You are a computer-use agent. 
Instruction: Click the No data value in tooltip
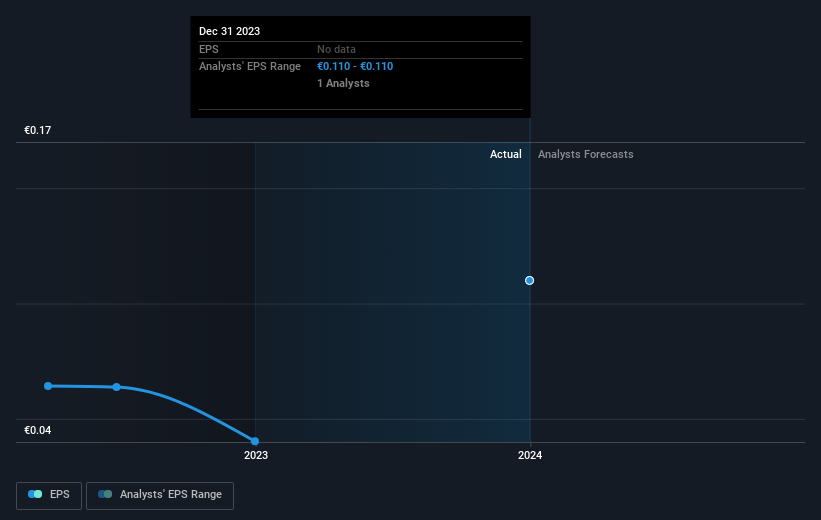click(x=336, y=49)
